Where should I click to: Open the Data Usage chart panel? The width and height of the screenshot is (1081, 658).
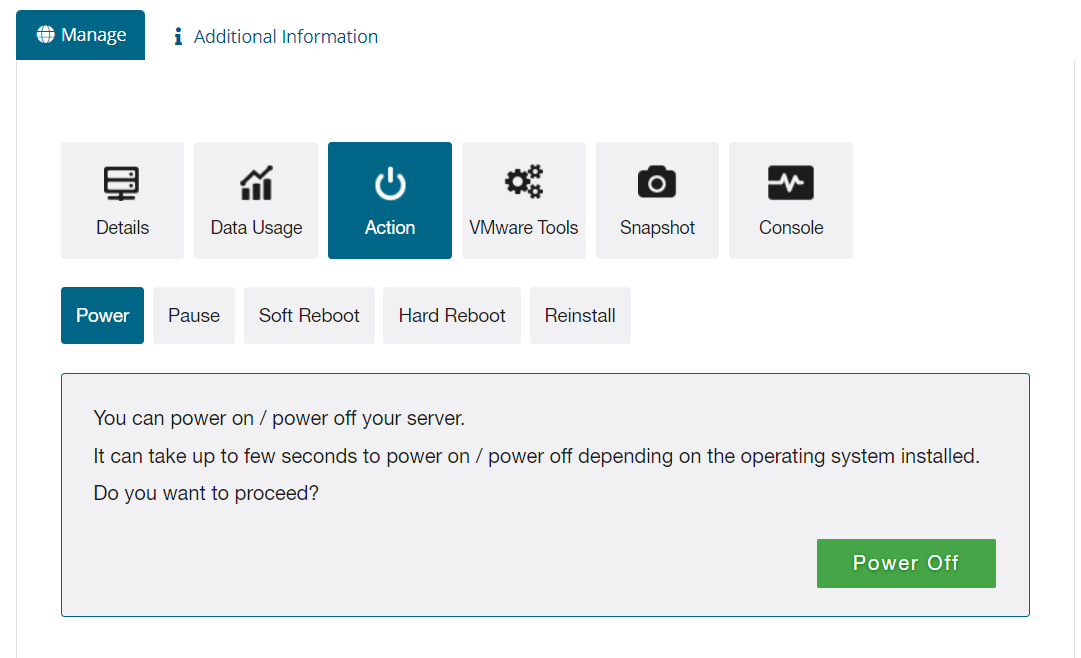point(256,201)
